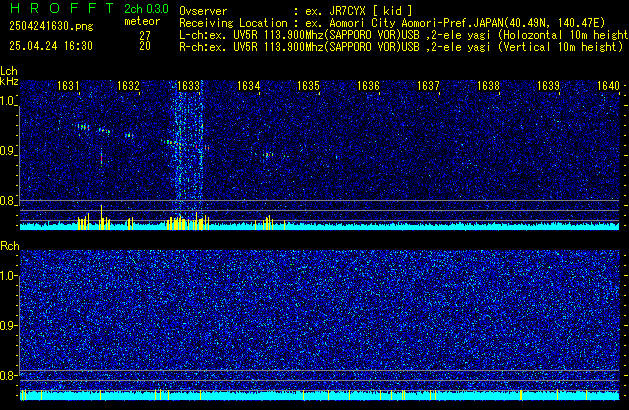The image size is (629, 410).
Task: Click the Lch channel label
Action: (9, 71)
